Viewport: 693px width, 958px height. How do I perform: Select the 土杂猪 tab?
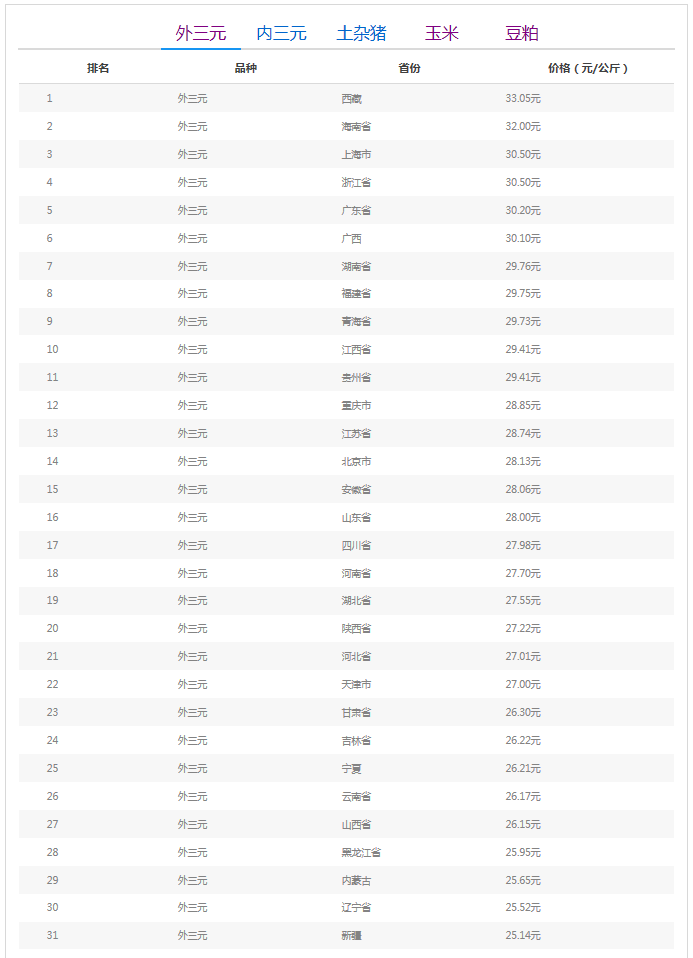(361, 33)
